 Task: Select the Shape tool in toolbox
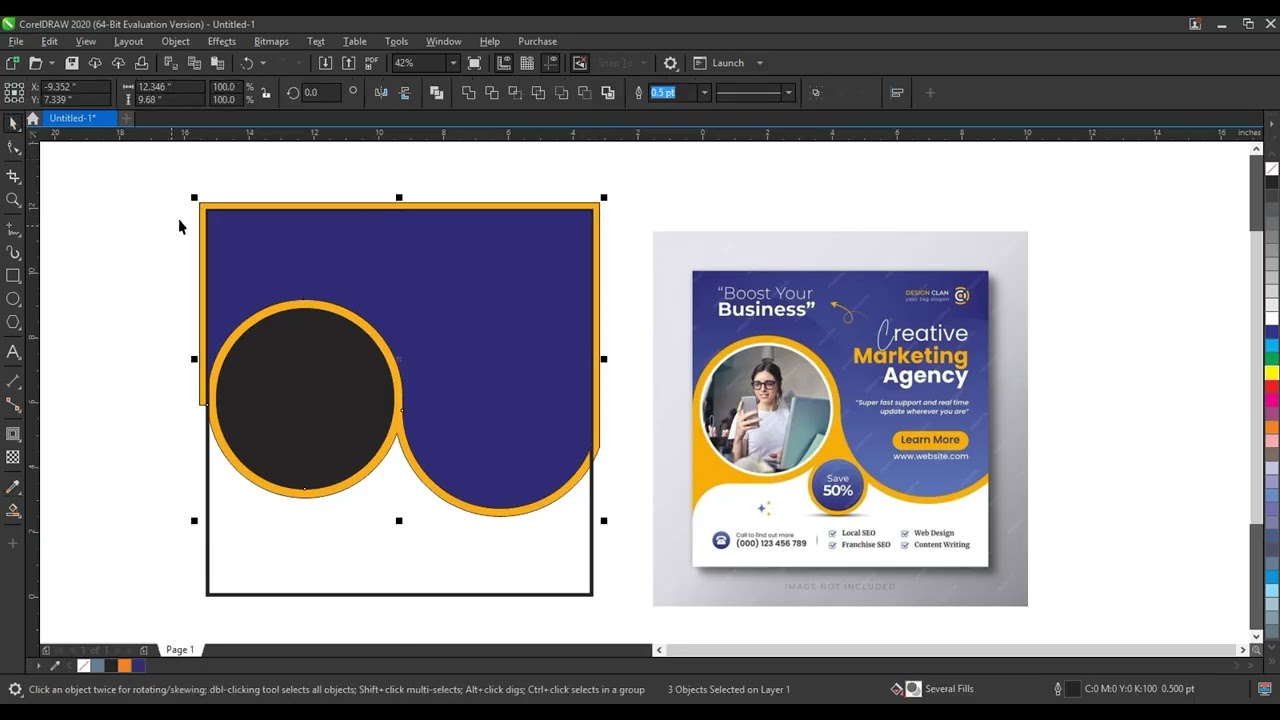tap(13, 148)
